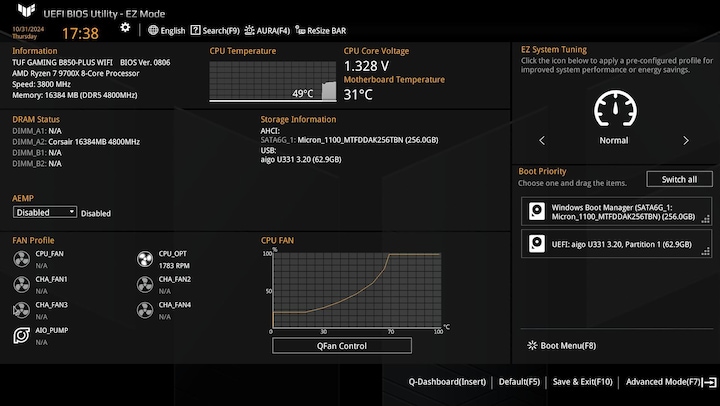The height and width of the screenshot is (406, 720).
Task: Click the Switch all button
Action: 679,179
